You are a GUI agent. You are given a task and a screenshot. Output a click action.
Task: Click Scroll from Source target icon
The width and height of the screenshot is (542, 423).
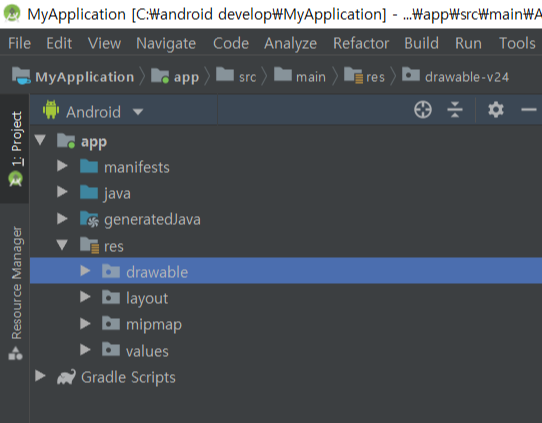(x=423, y=110)
